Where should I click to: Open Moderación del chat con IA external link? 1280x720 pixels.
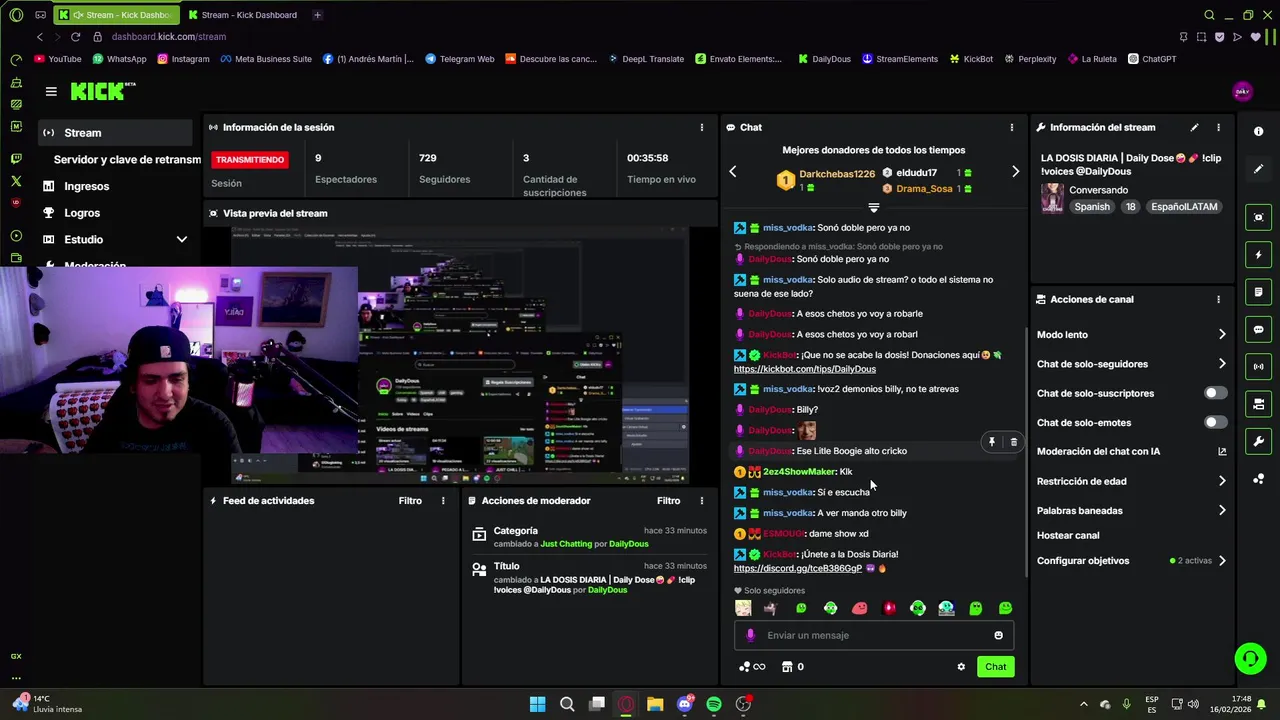click(x=1222, y=452)
